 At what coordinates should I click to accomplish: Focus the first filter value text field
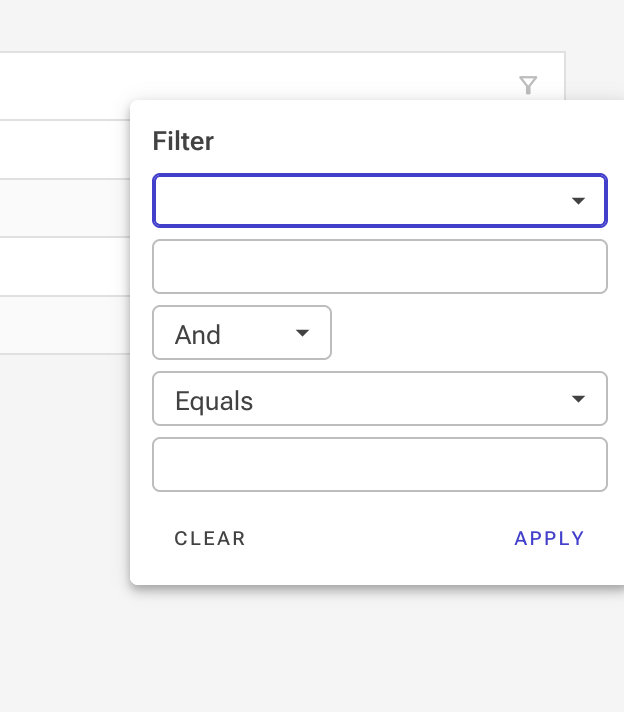(380, 267)
